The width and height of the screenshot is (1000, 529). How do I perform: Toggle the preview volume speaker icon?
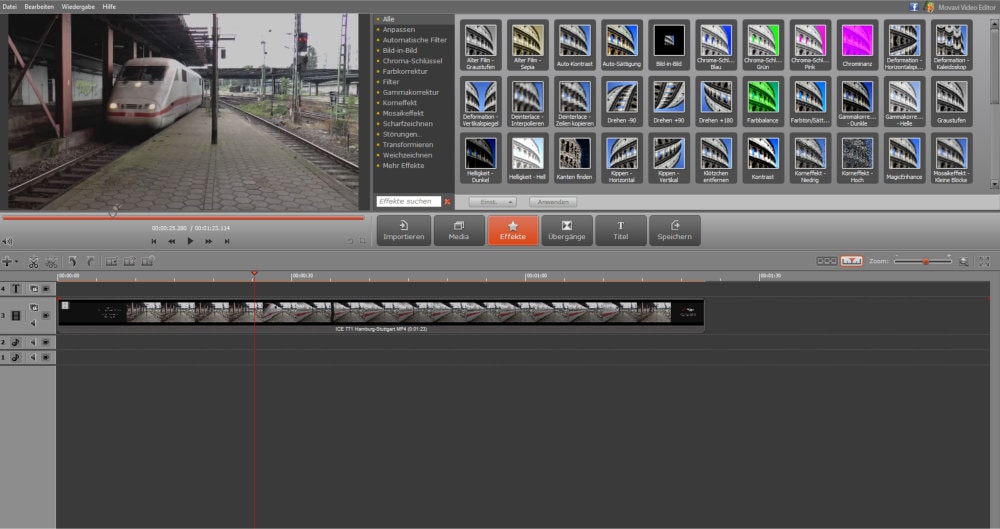point(7,242)
